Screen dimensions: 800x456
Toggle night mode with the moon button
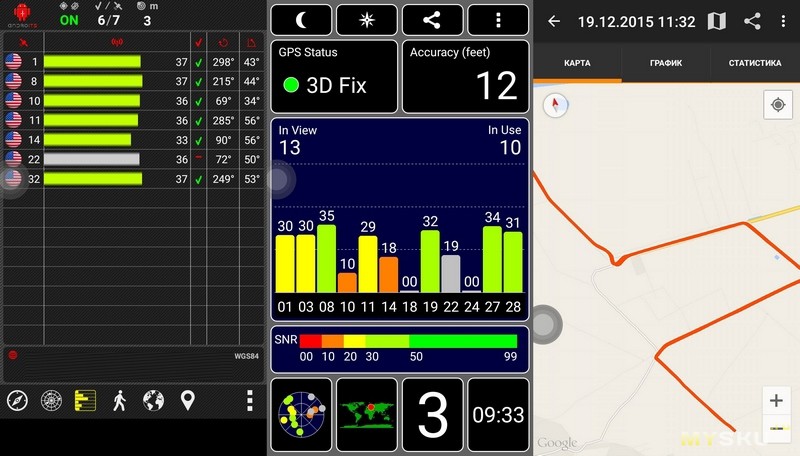point(301,20)
